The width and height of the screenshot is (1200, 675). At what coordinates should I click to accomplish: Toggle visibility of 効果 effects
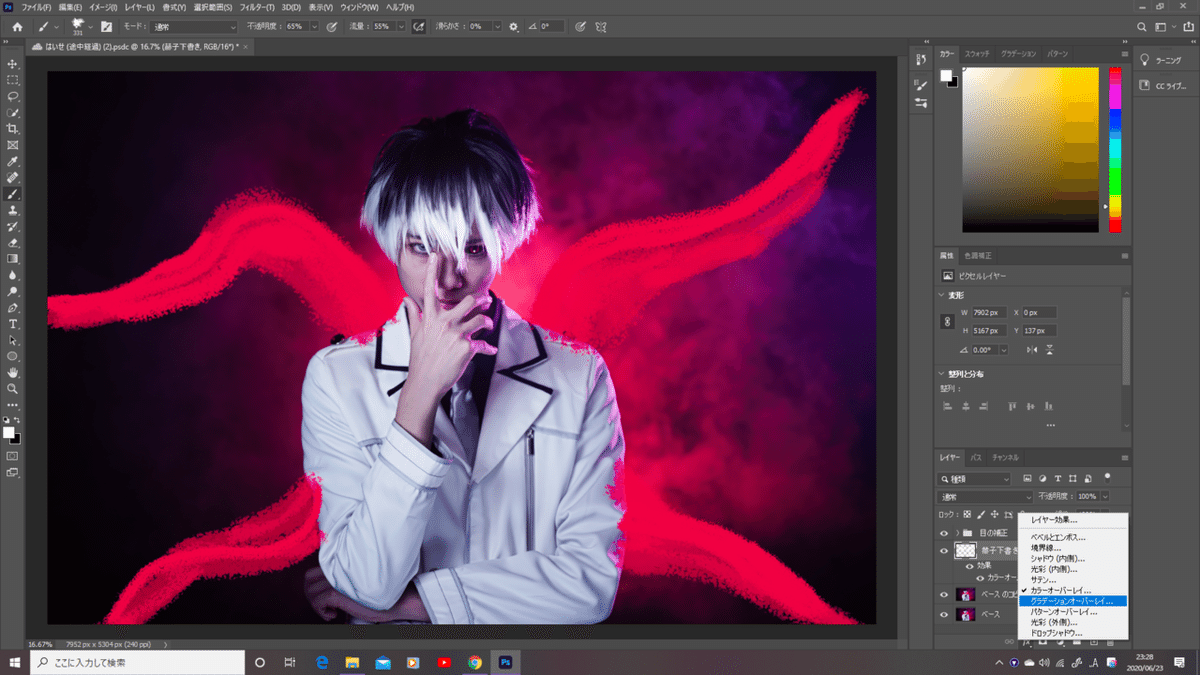[969, 565]
